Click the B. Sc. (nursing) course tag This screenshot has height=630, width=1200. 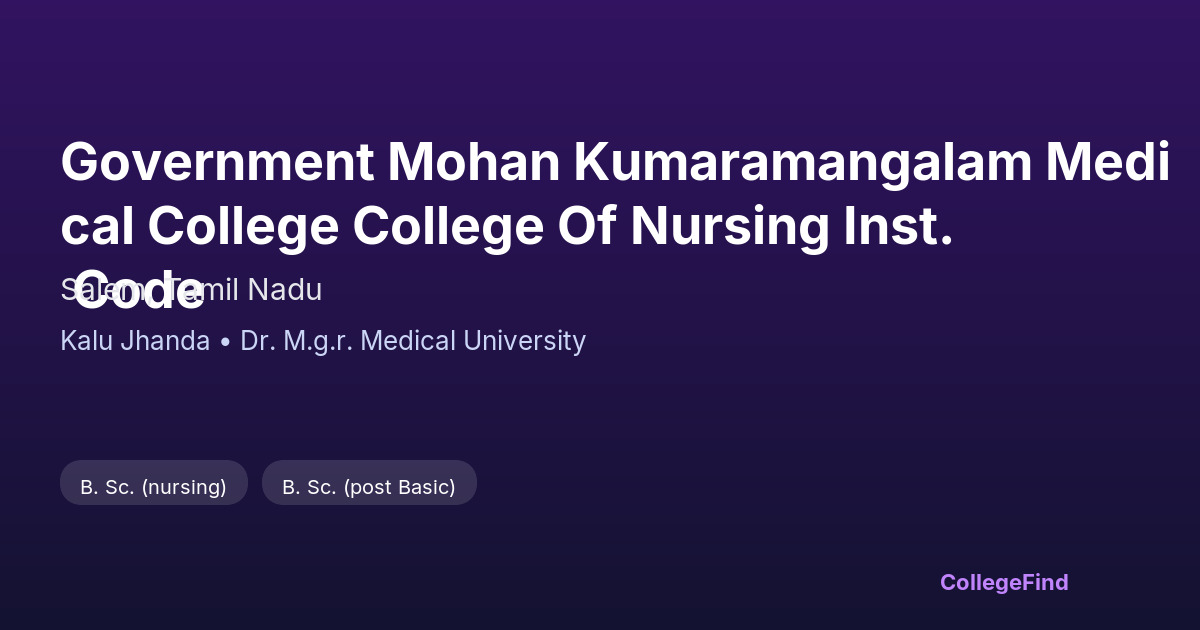tap(153, 487)
